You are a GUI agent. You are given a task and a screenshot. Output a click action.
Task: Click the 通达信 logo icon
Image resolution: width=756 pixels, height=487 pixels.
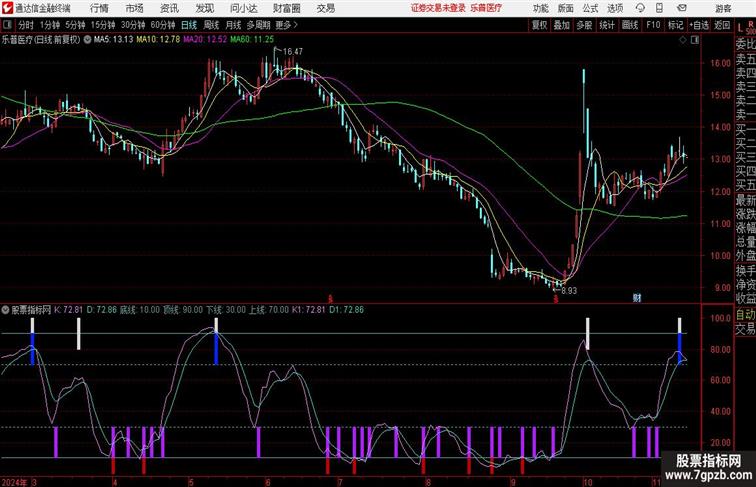(8, 8)
